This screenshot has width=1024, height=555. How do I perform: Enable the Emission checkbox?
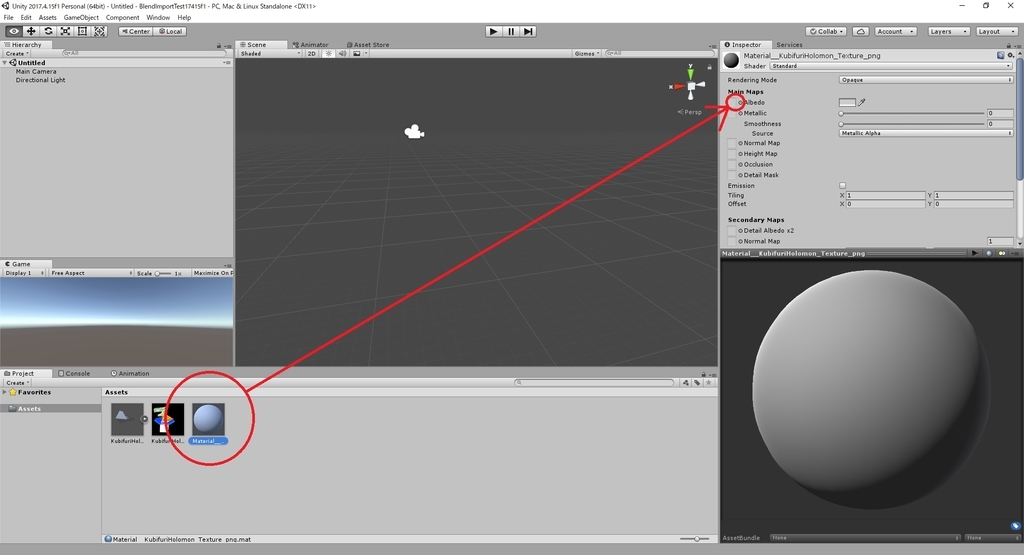click(x=842, y=185)
